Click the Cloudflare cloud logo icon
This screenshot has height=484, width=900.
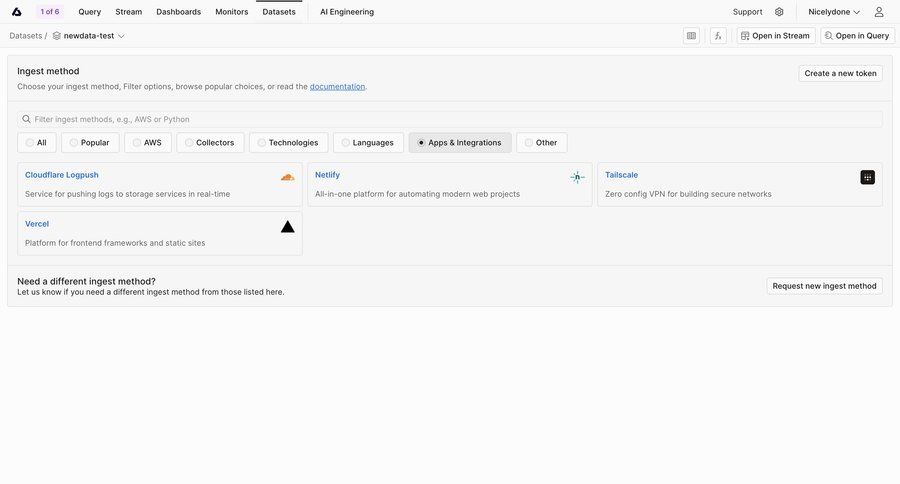click(x=288, y=177)
